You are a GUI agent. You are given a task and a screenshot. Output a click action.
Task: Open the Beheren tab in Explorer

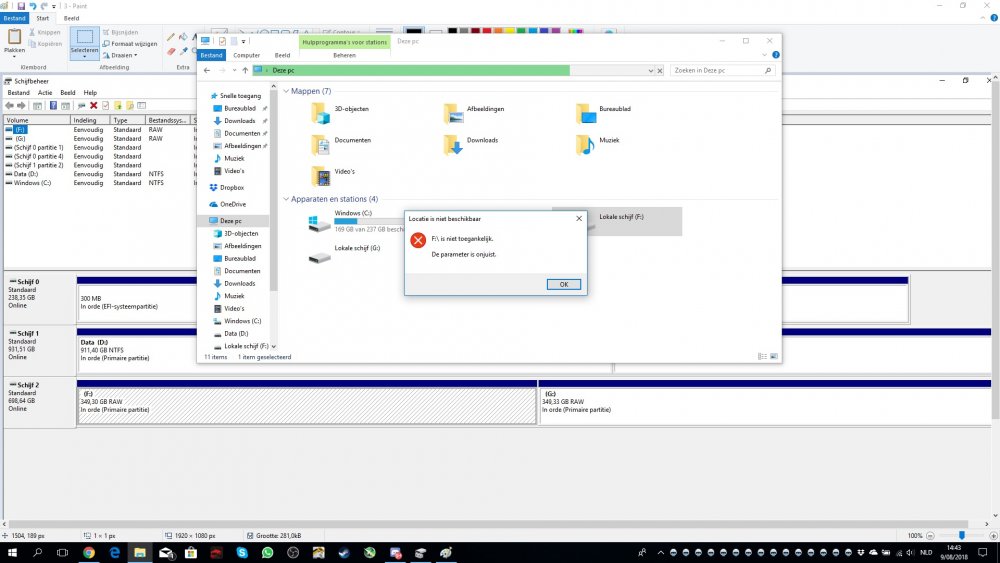coord(344,55)
